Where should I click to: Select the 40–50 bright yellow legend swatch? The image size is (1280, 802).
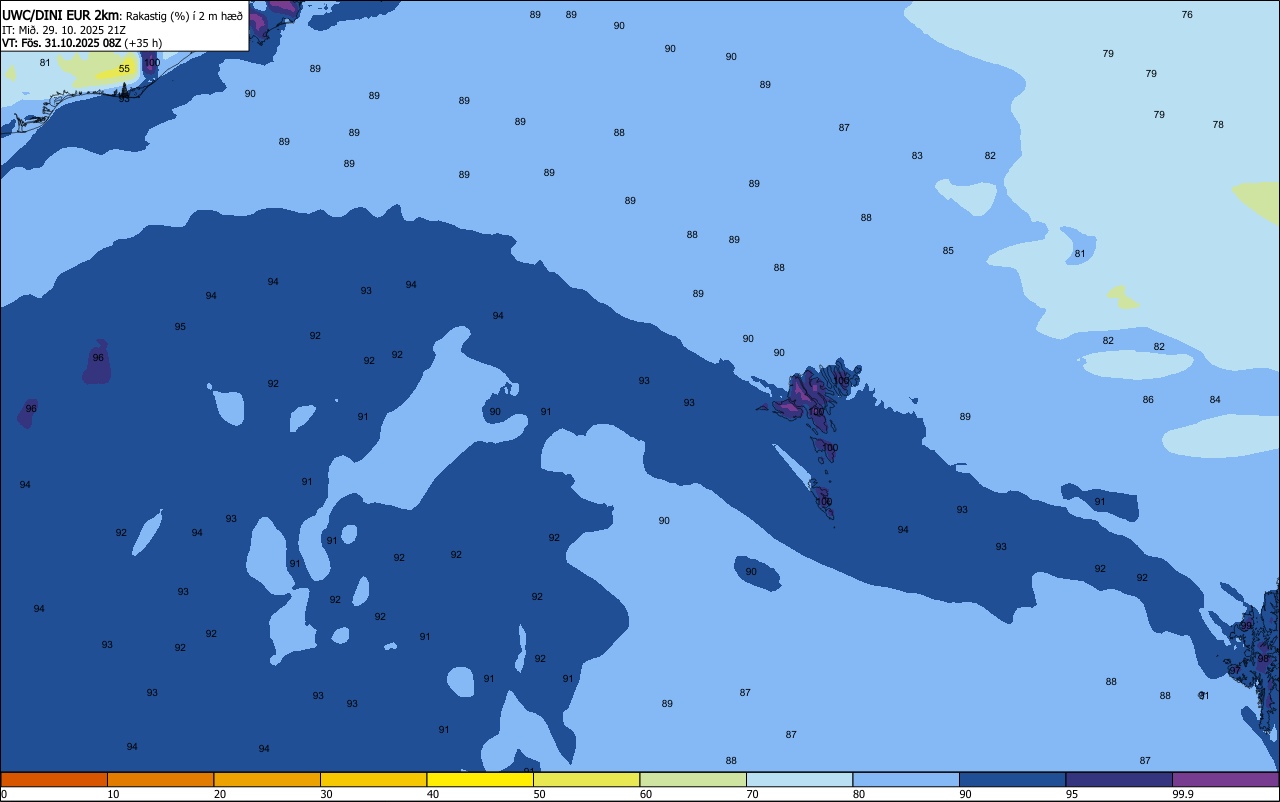pos(480,779)
